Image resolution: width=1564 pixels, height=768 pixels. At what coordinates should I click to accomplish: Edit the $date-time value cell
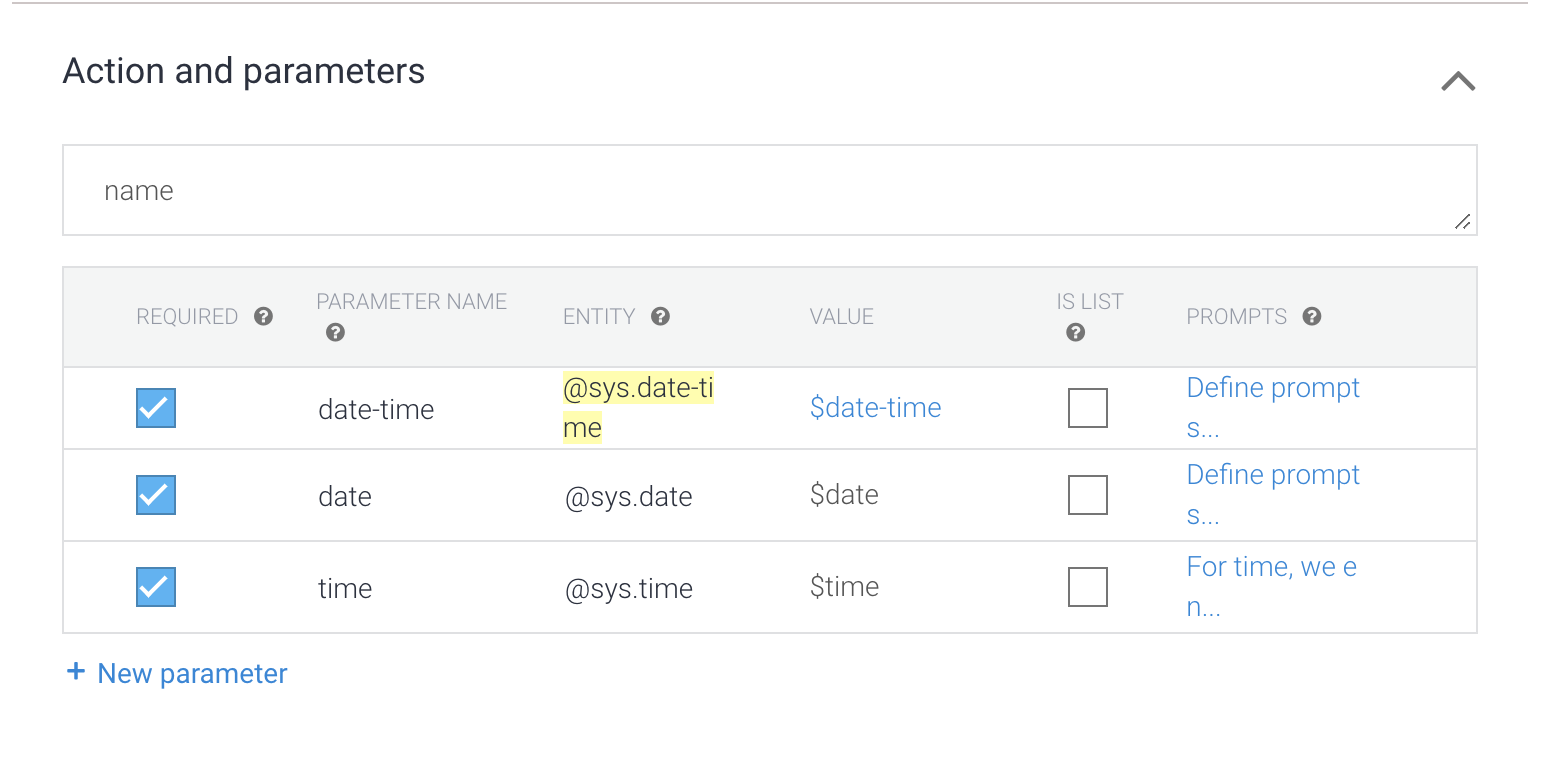pos(875,407)
